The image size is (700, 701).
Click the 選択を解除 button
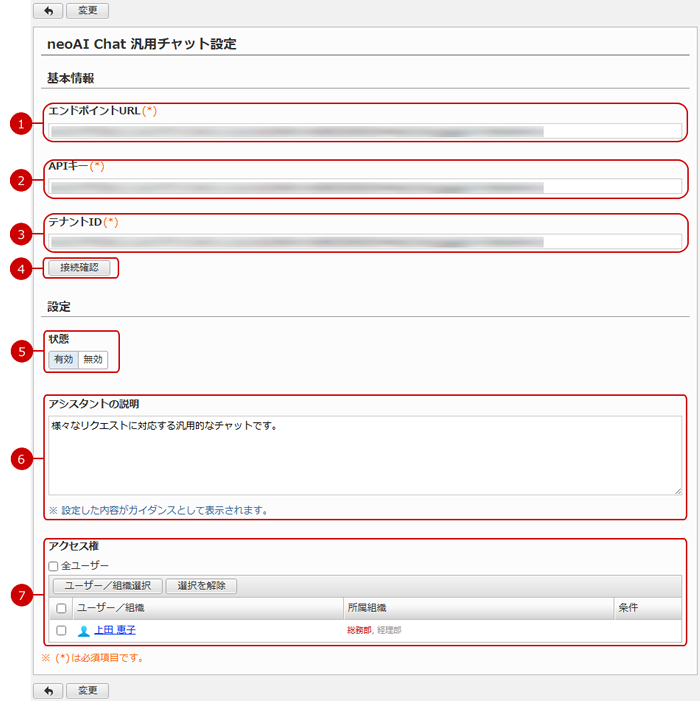tap(201, 586)
